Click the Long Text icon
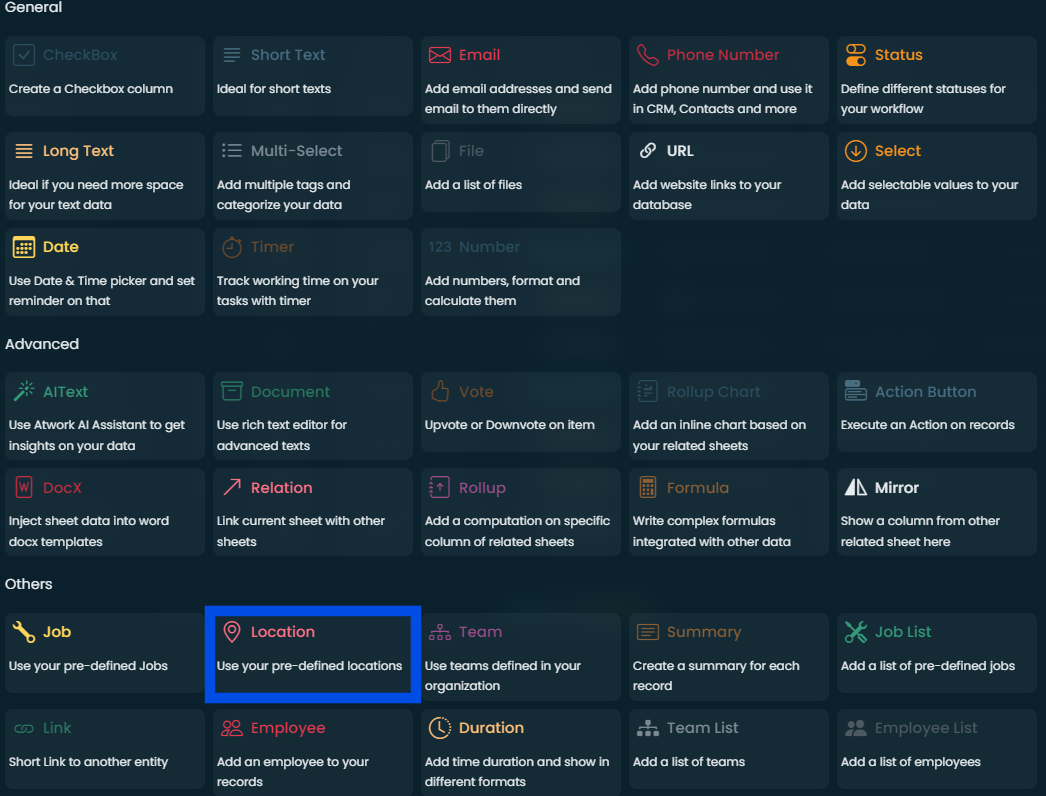 click(x=24, y=151)
